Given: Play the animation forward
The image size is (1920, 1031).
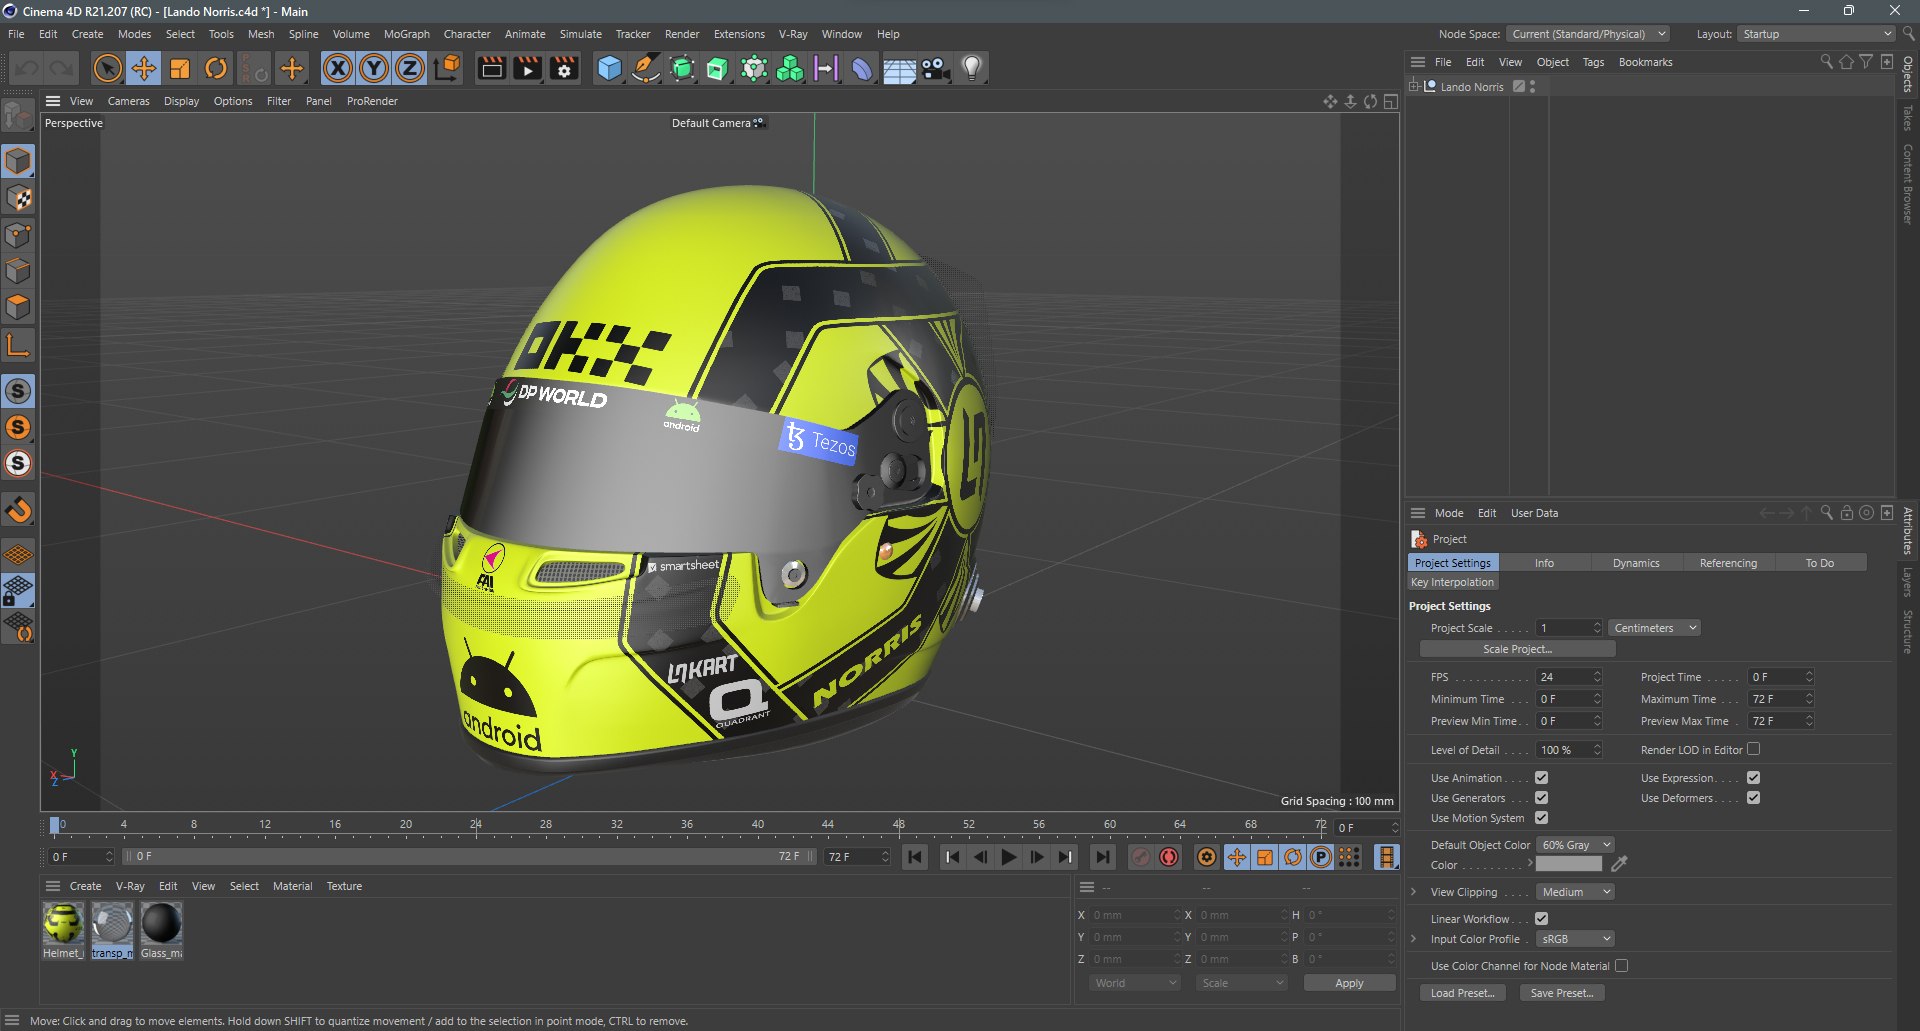Looking at the screenshot, I should point(1009,857).
